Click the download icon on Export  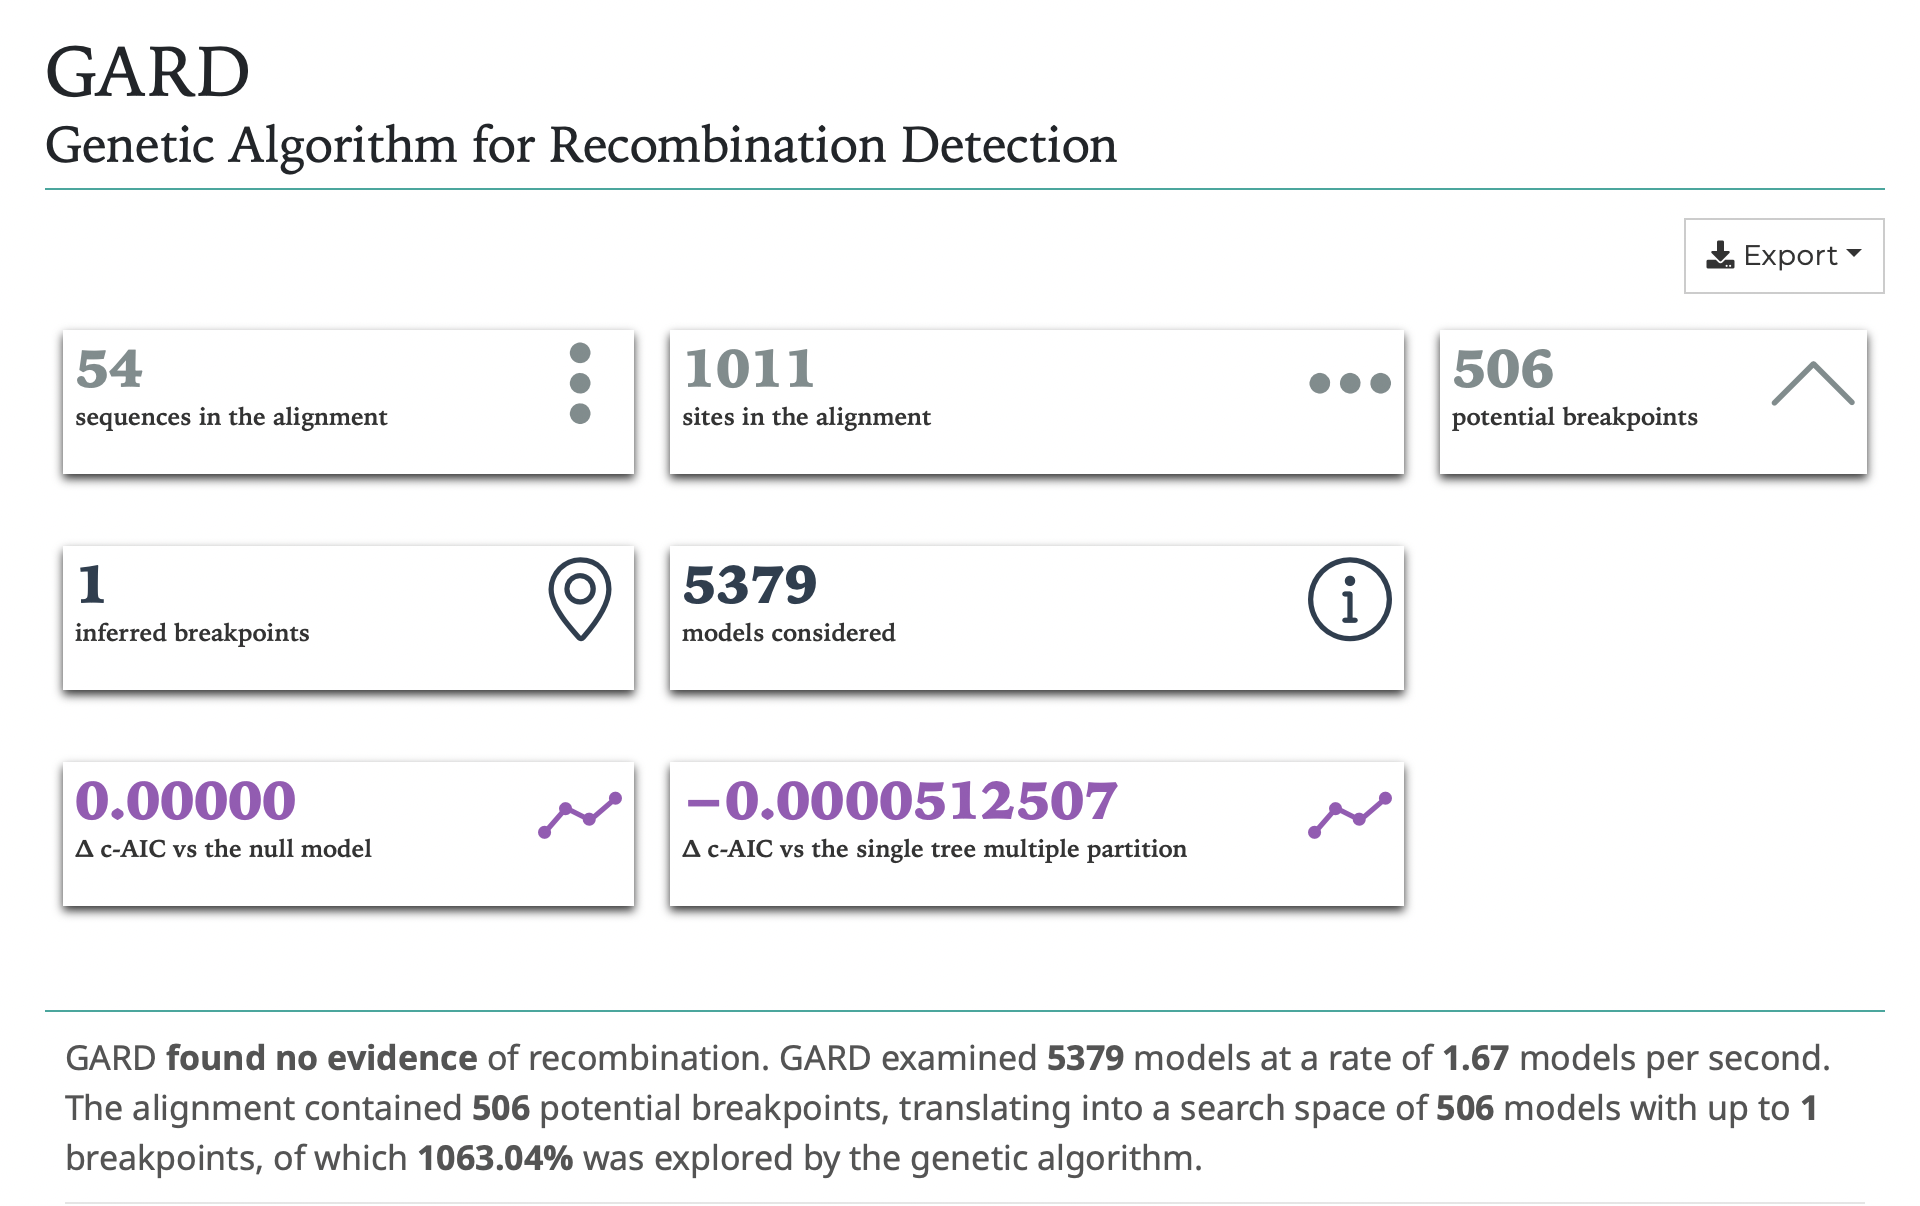1719,256
